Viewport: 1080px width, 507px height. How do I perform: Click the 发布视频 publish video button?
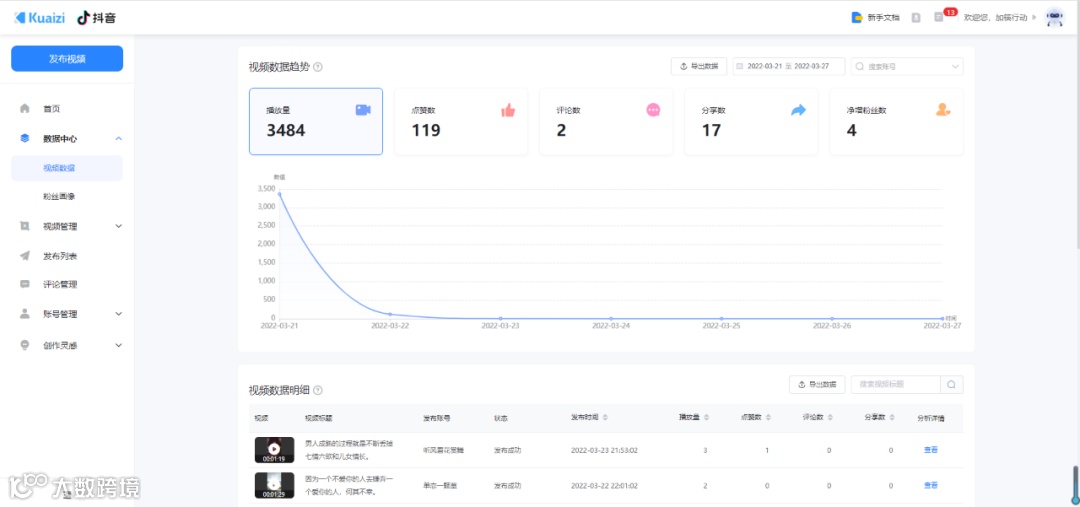tap(67, 59)
